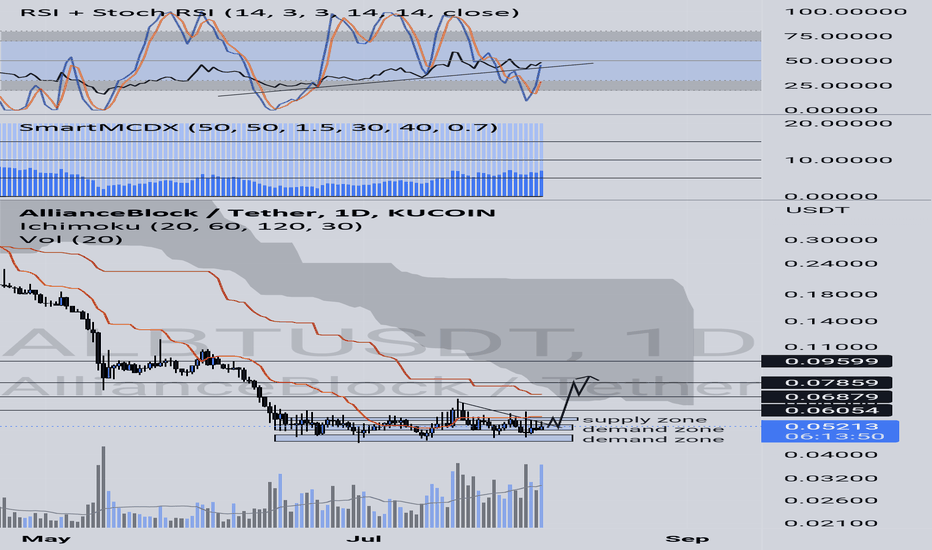Click the lower demand zone text label

pyautogui.click(x=653, y=439)
